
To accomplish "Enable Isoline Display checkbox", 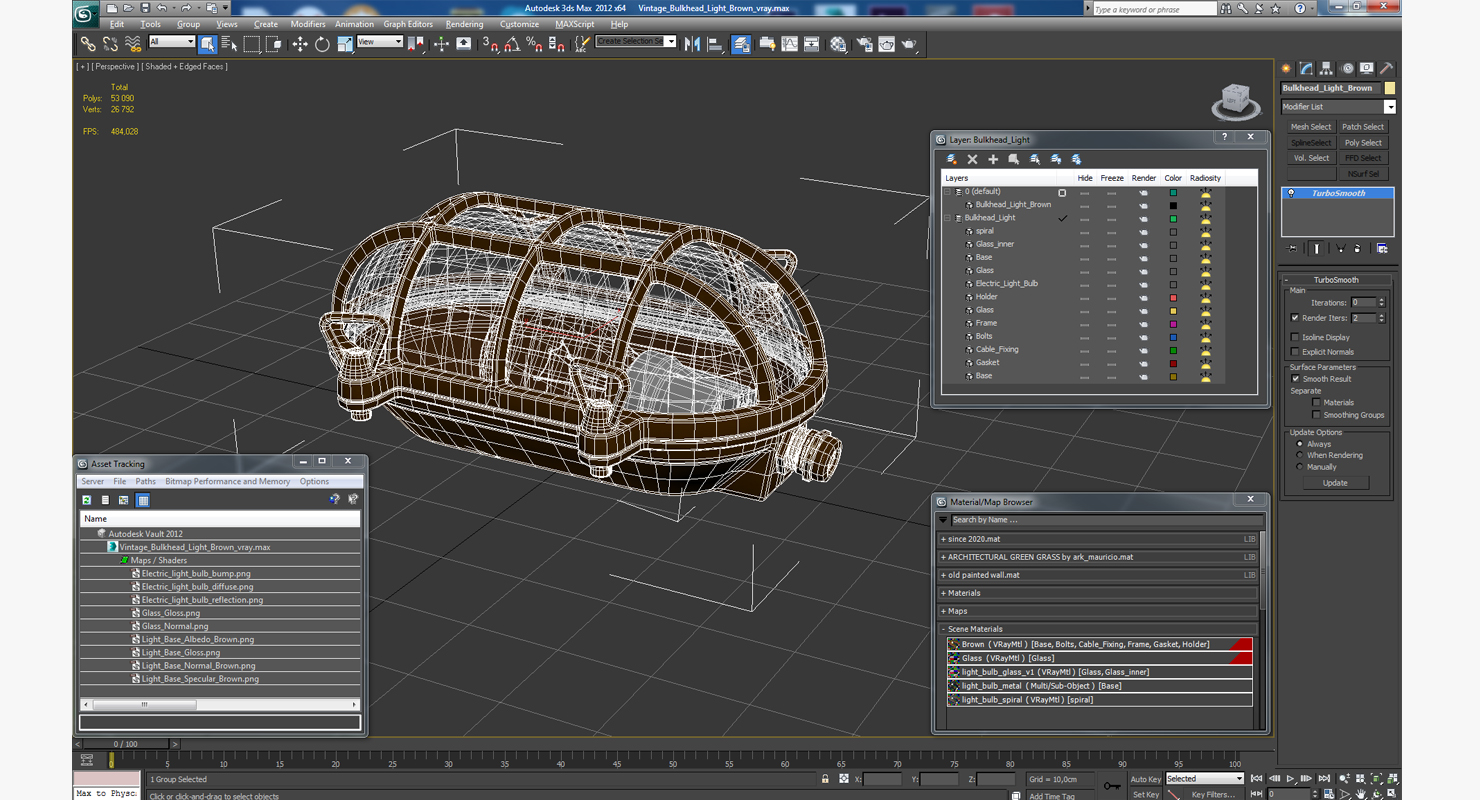I will 1295,338.
